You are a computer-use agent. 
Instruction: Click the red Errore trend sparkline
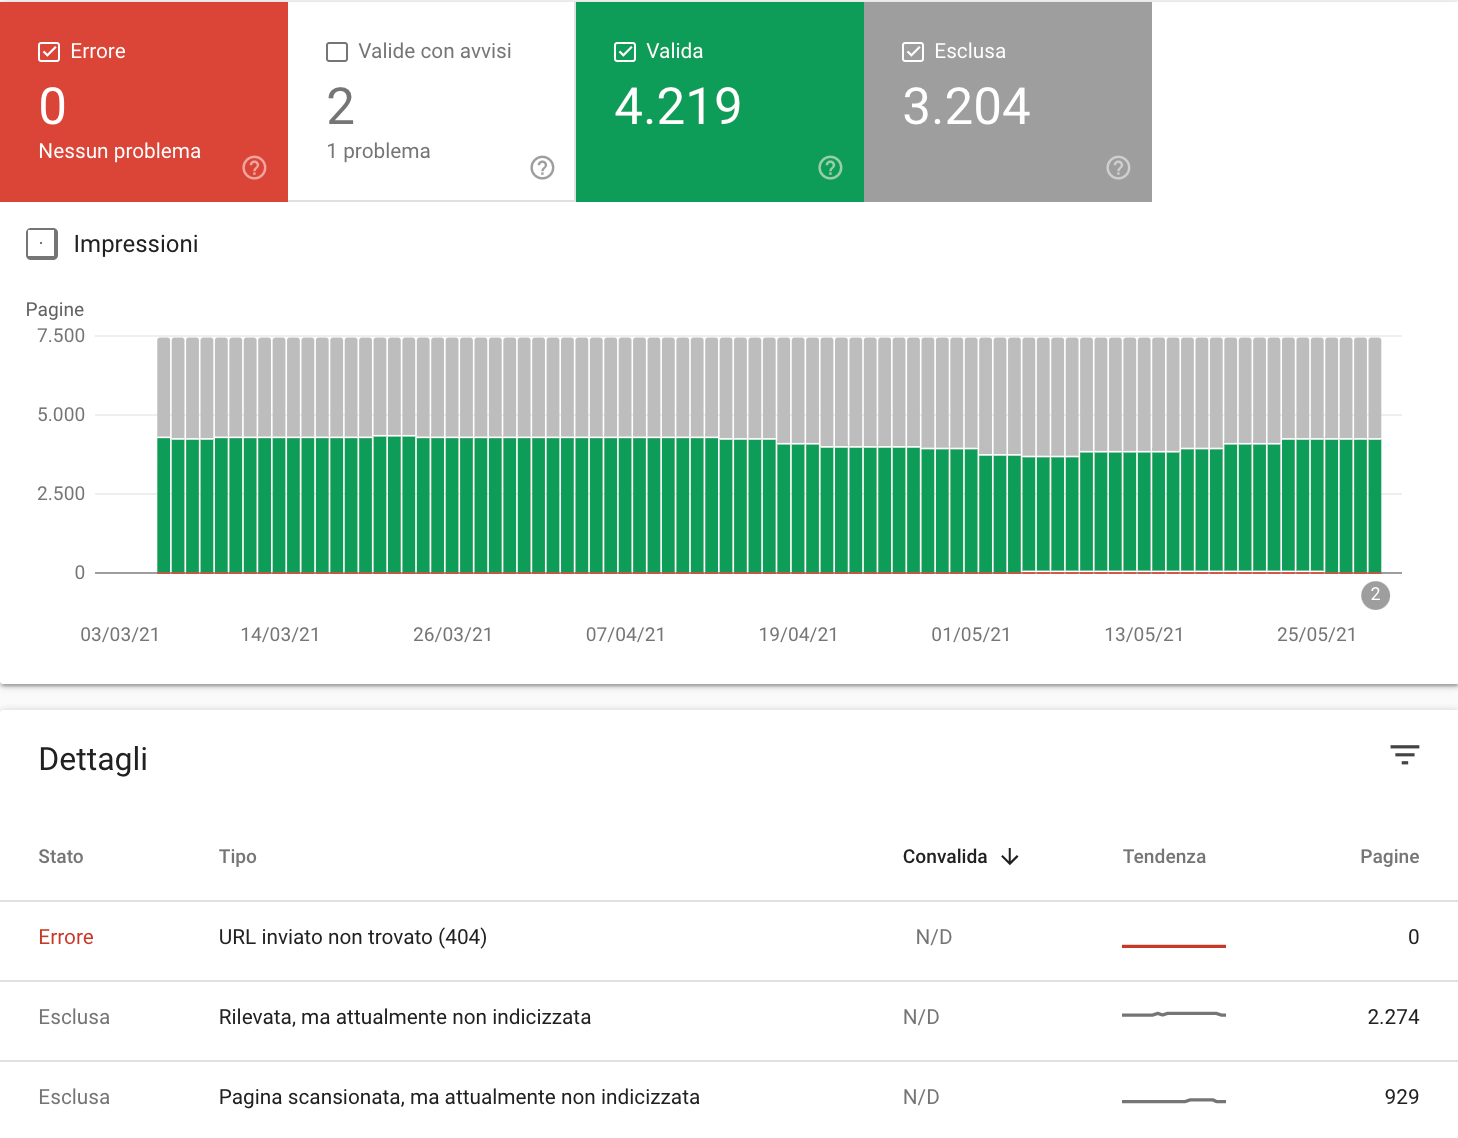pos(1174,945)
